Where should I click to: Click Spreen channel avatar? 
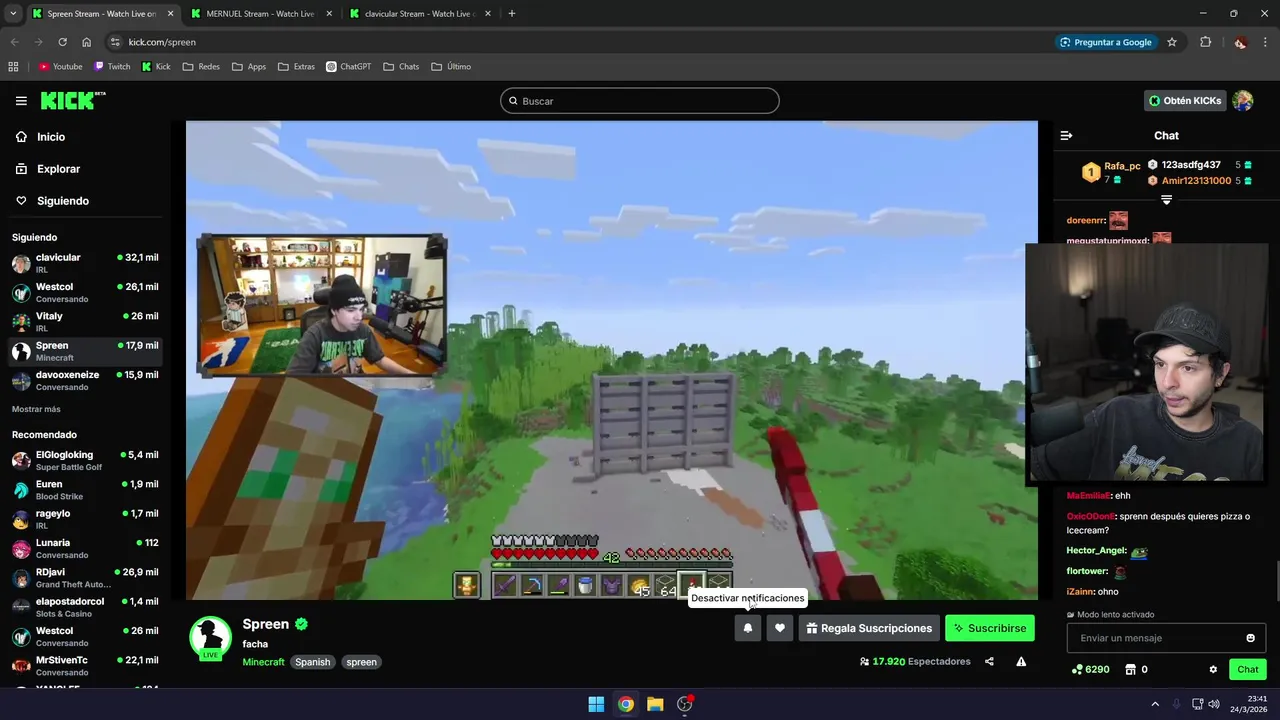(210, 637)
